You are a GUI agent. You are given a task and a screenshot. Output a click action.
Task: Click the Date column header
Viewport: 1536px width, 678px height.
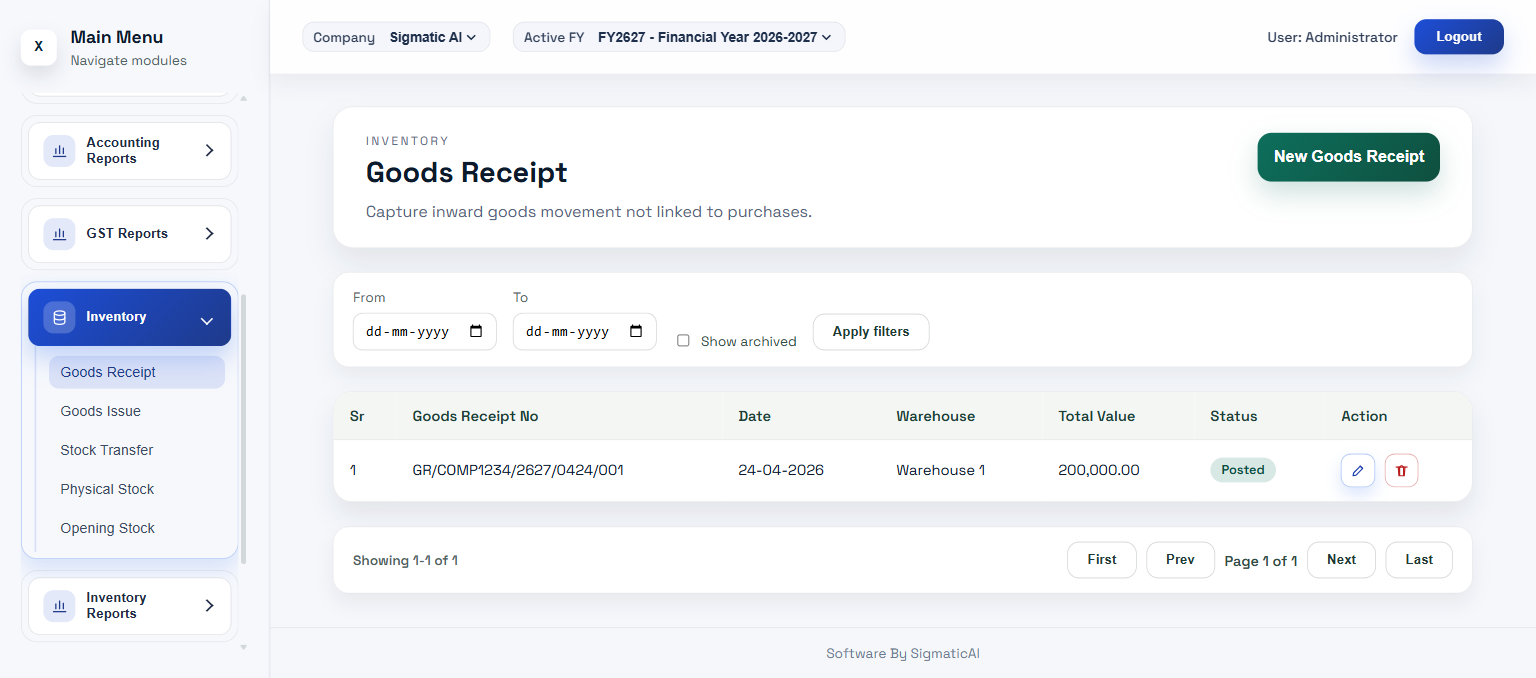(x=754, y=416)
